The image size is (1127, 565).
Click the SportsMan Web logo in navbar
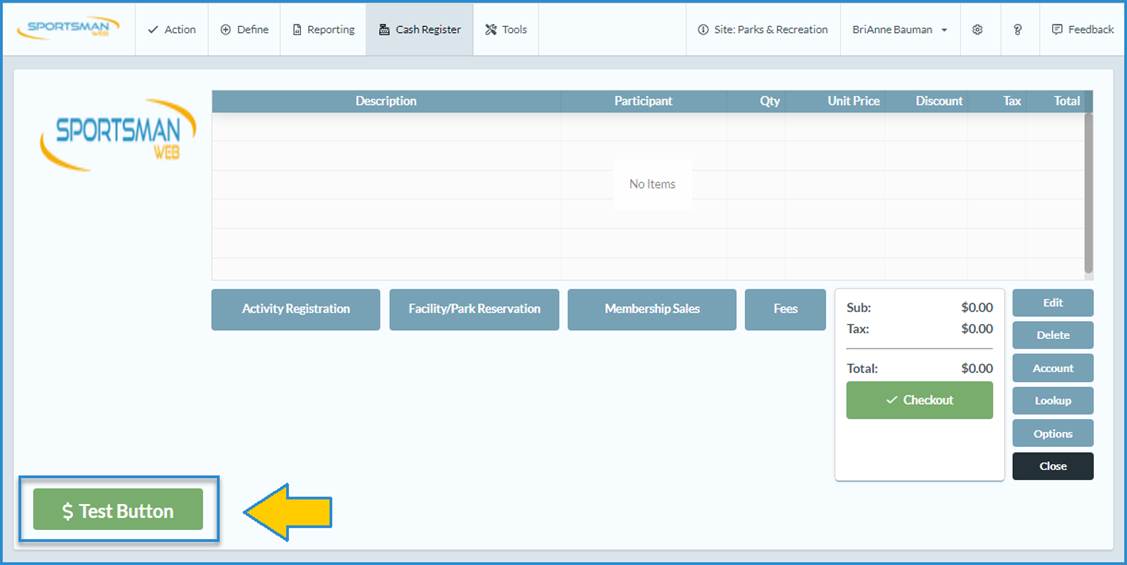pos(68,29)
